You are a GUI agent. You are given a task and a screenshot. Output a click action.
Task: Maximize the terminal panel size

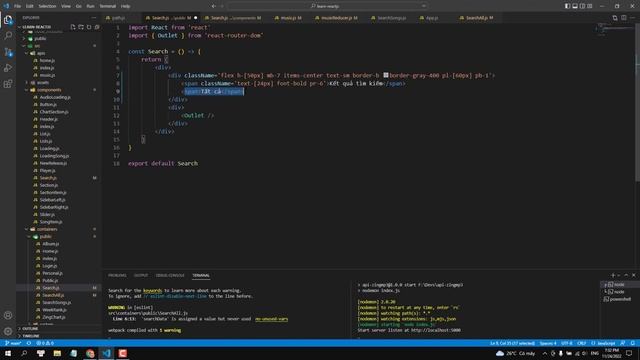pyautogui.click(x=626, y=276)
